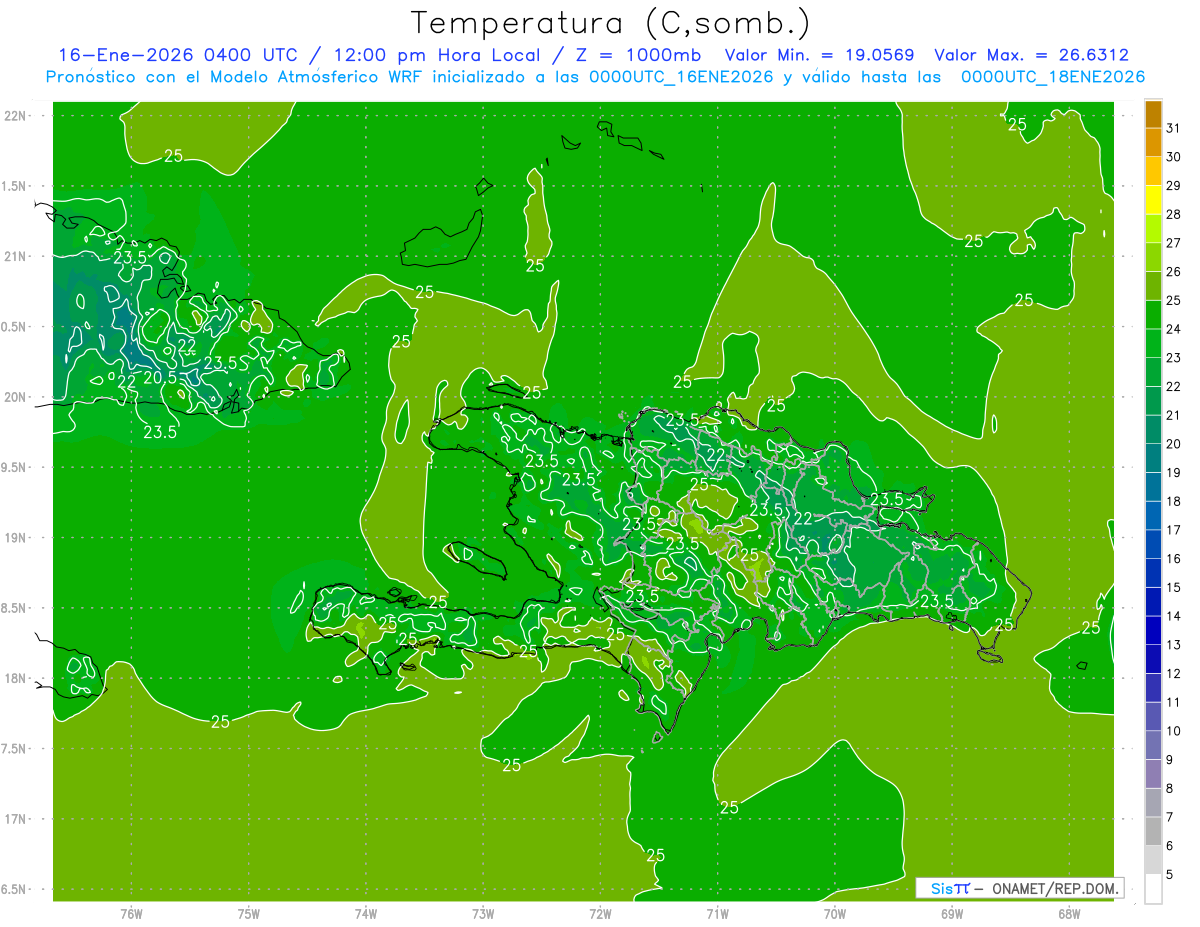Pick the white swatch at legend bottom
1200x927 pixels.
1153,889
